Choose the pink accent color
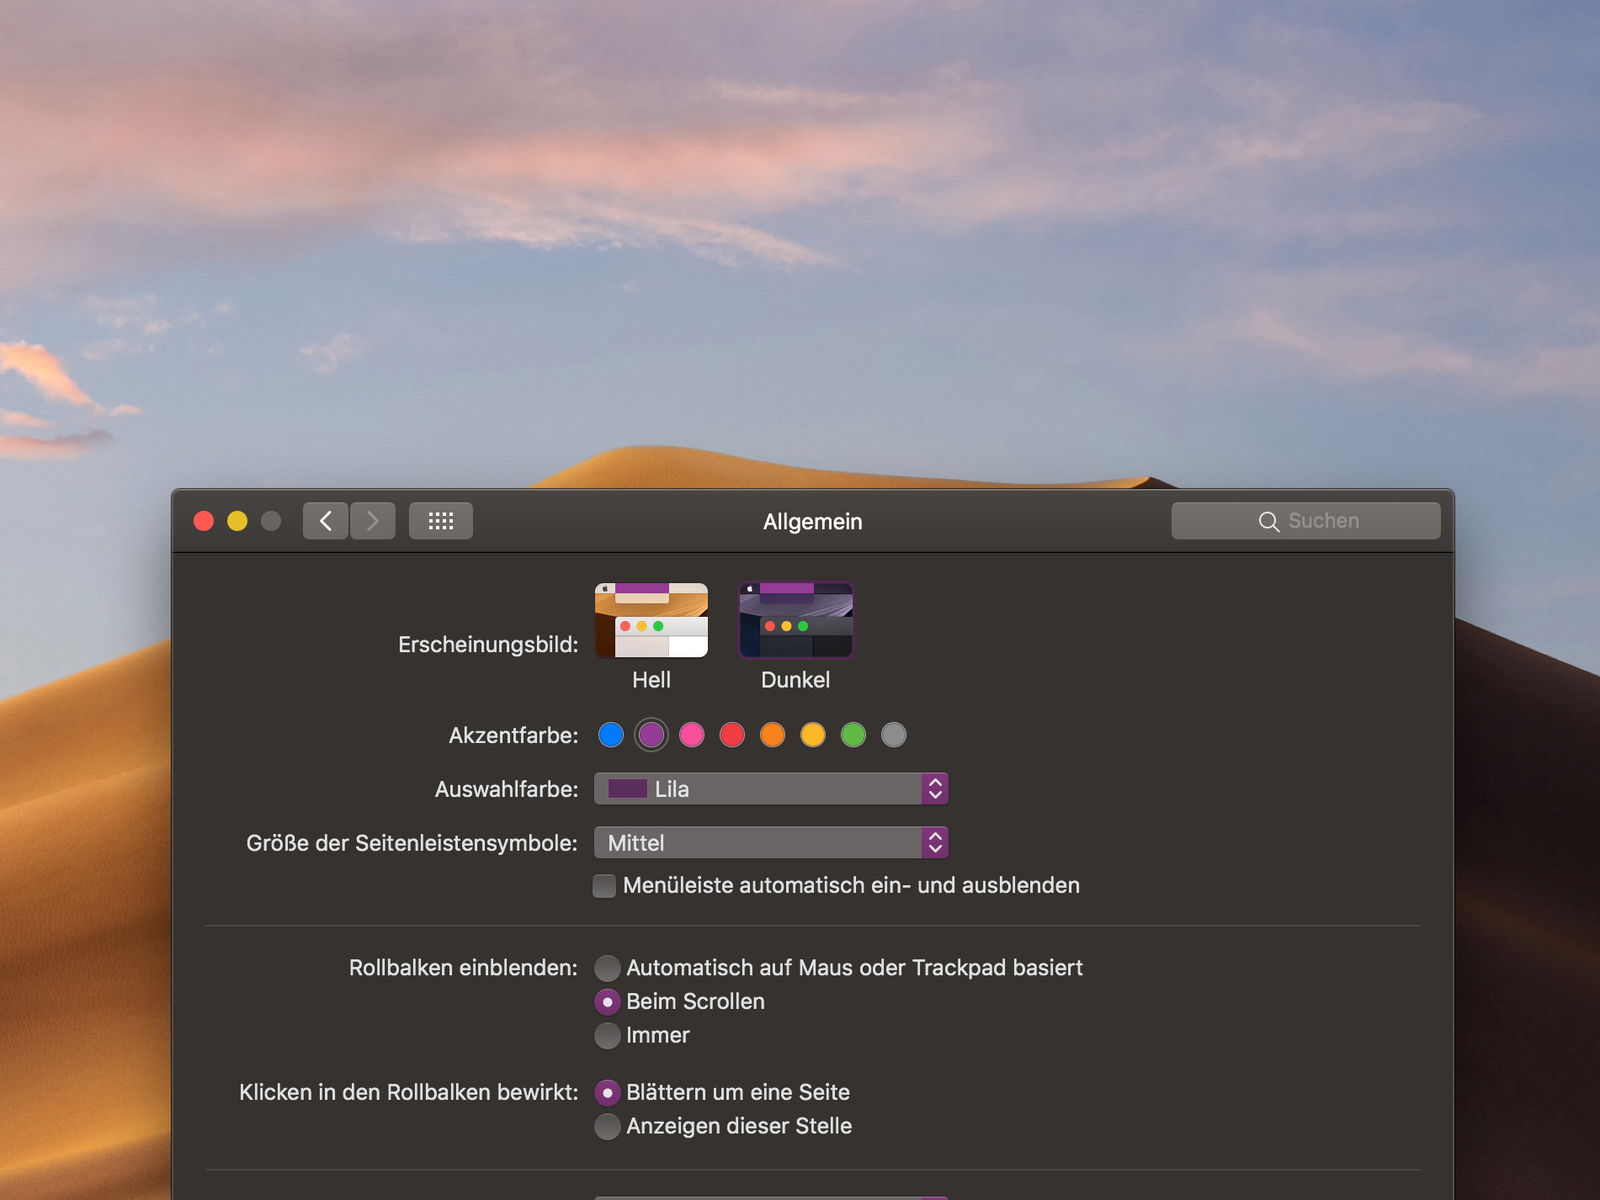 point(692,735)
